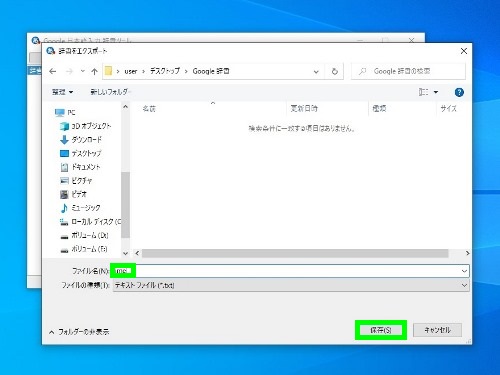Open ドキュメント in the sidebar
The width and height of the screenshot is (500, 375).
point(80,167)
